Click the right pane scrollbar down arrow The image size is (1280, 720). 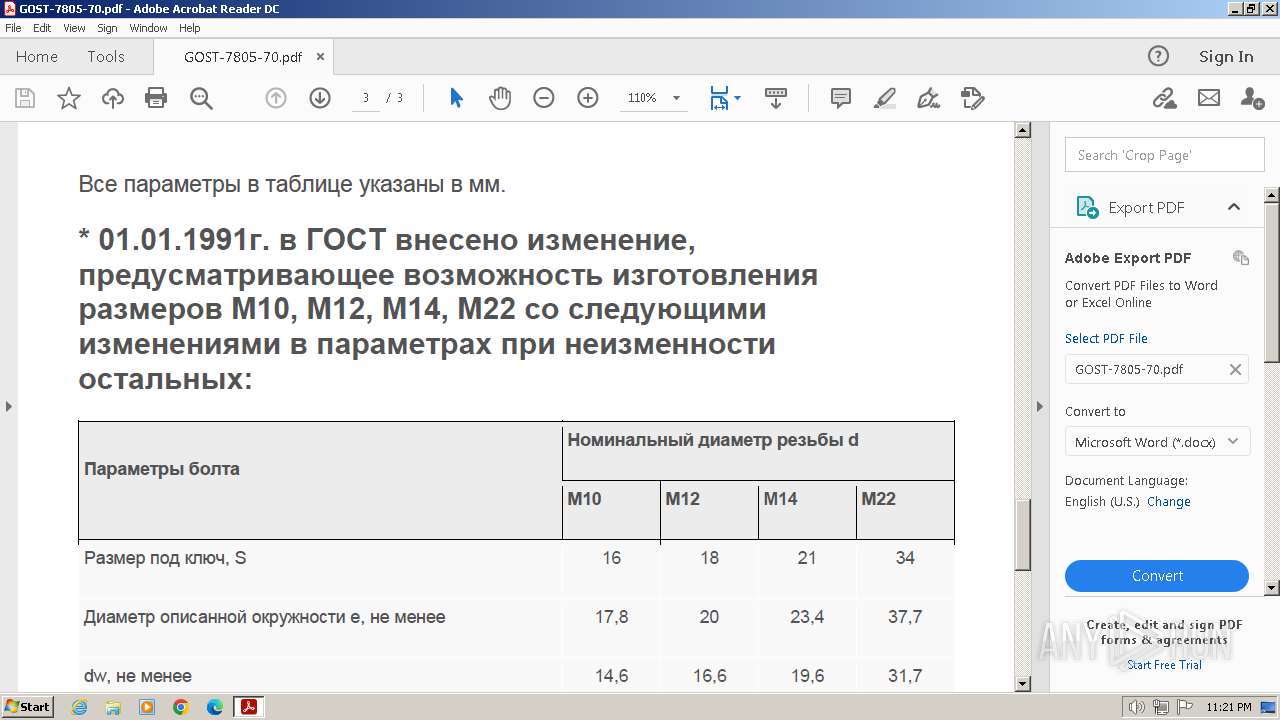pos(1272,588)
